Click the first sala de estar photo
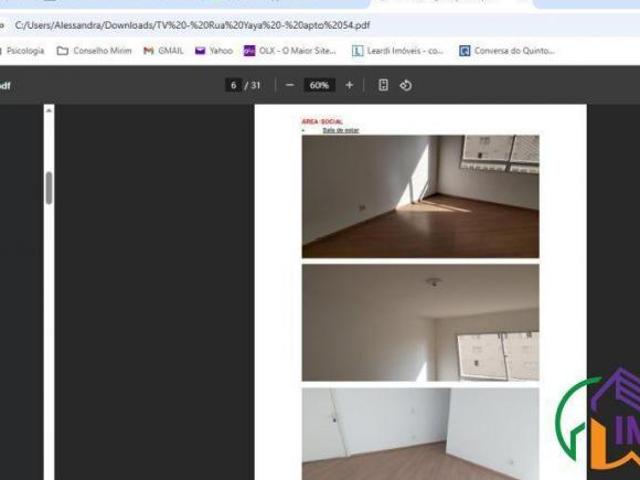Viewport: 640px width, 480px height. coord(420,196)
